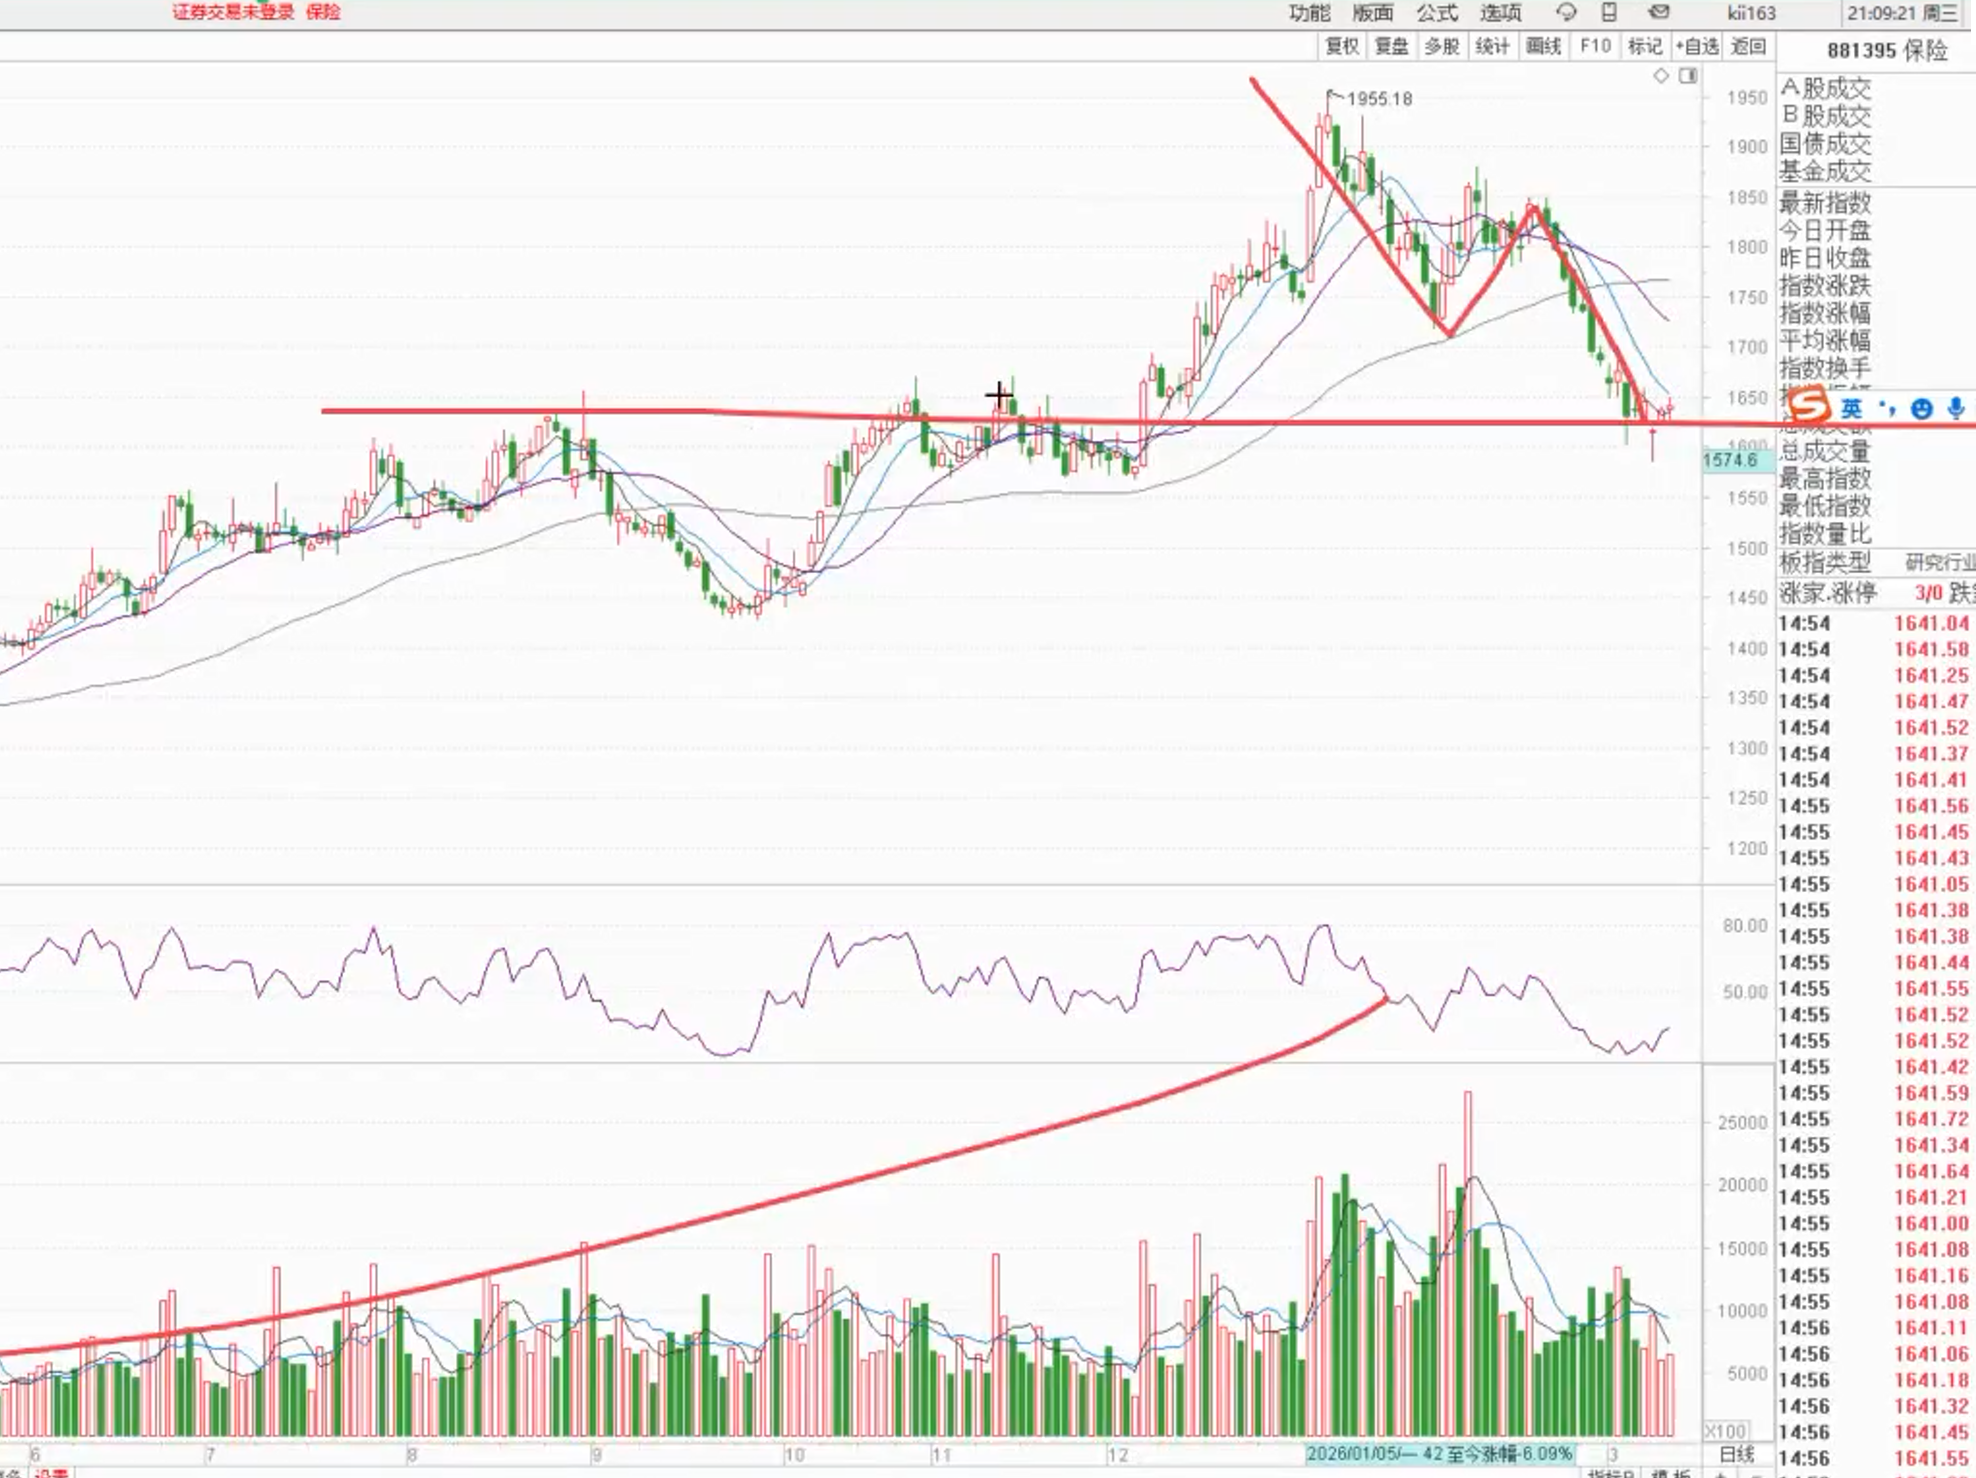Click the Sogou emoji face icon
This screenshot has width=1976, height=1478.
click(1921, 408)
